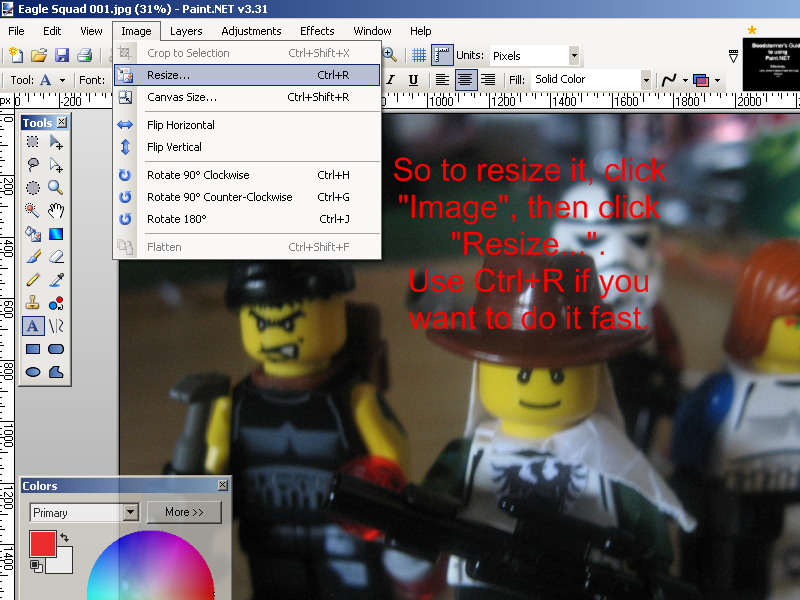The height and width of the screenshot is (600, 800).
Task: Open the Window menu
Action: coord(372,31)
